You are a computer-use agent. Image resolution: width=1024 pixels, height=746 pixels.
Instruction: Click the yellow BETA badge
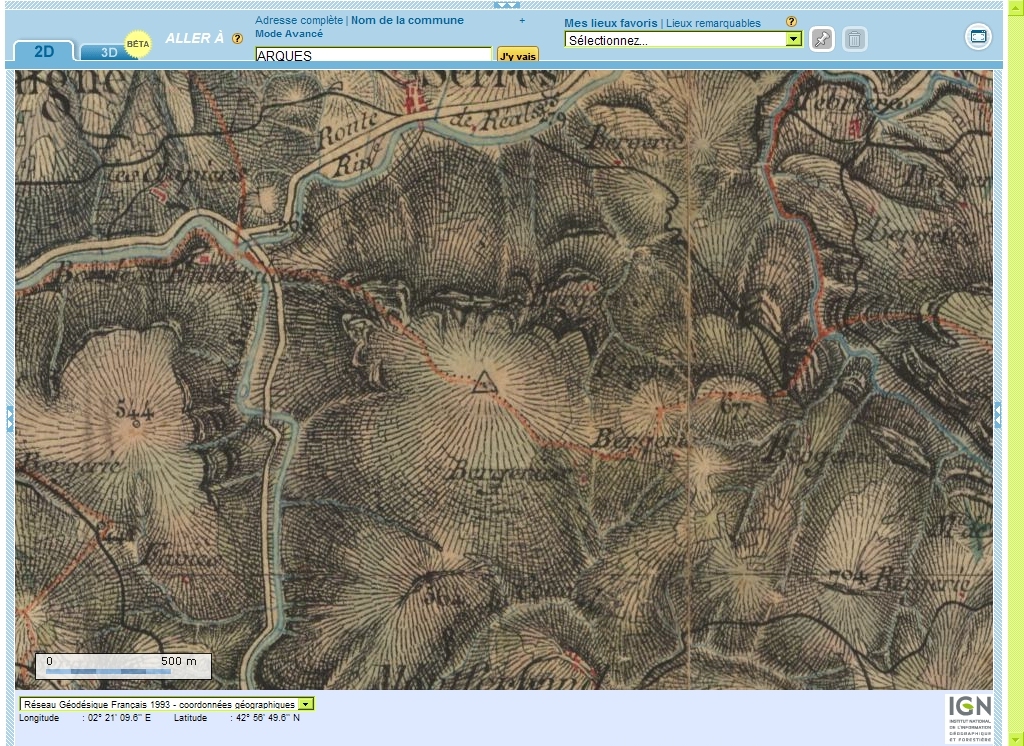(138, 44)
